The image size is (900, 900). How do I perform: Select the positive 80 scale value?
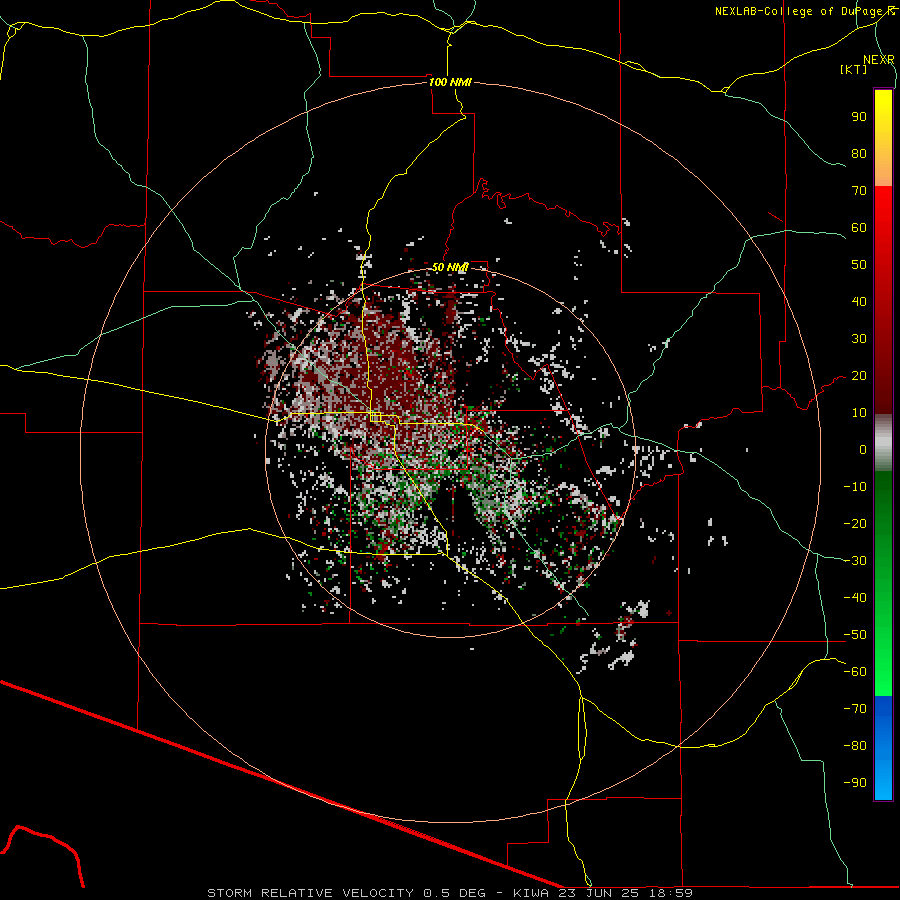[x=859, y=153]
